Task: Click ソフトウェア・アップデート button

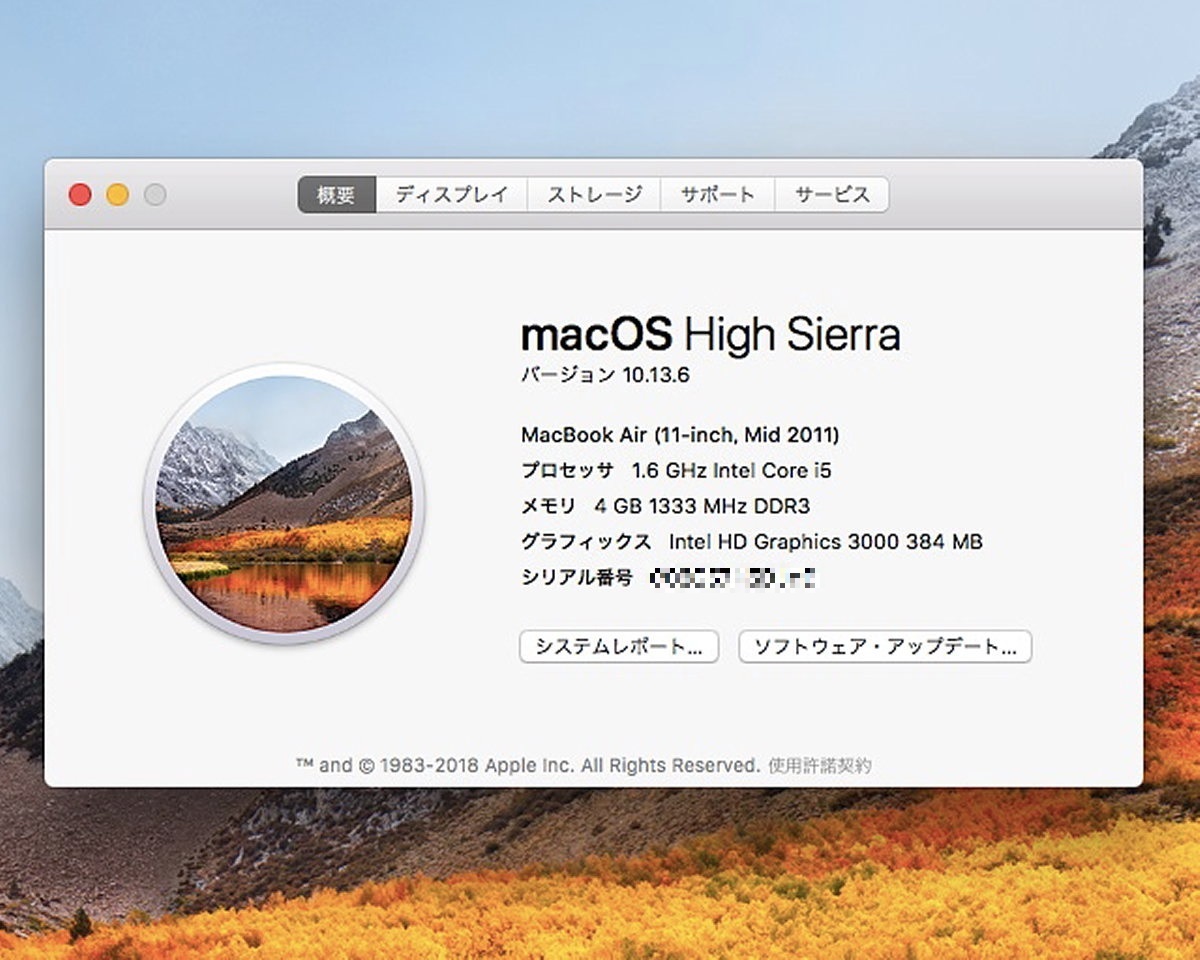Action: 885,646
